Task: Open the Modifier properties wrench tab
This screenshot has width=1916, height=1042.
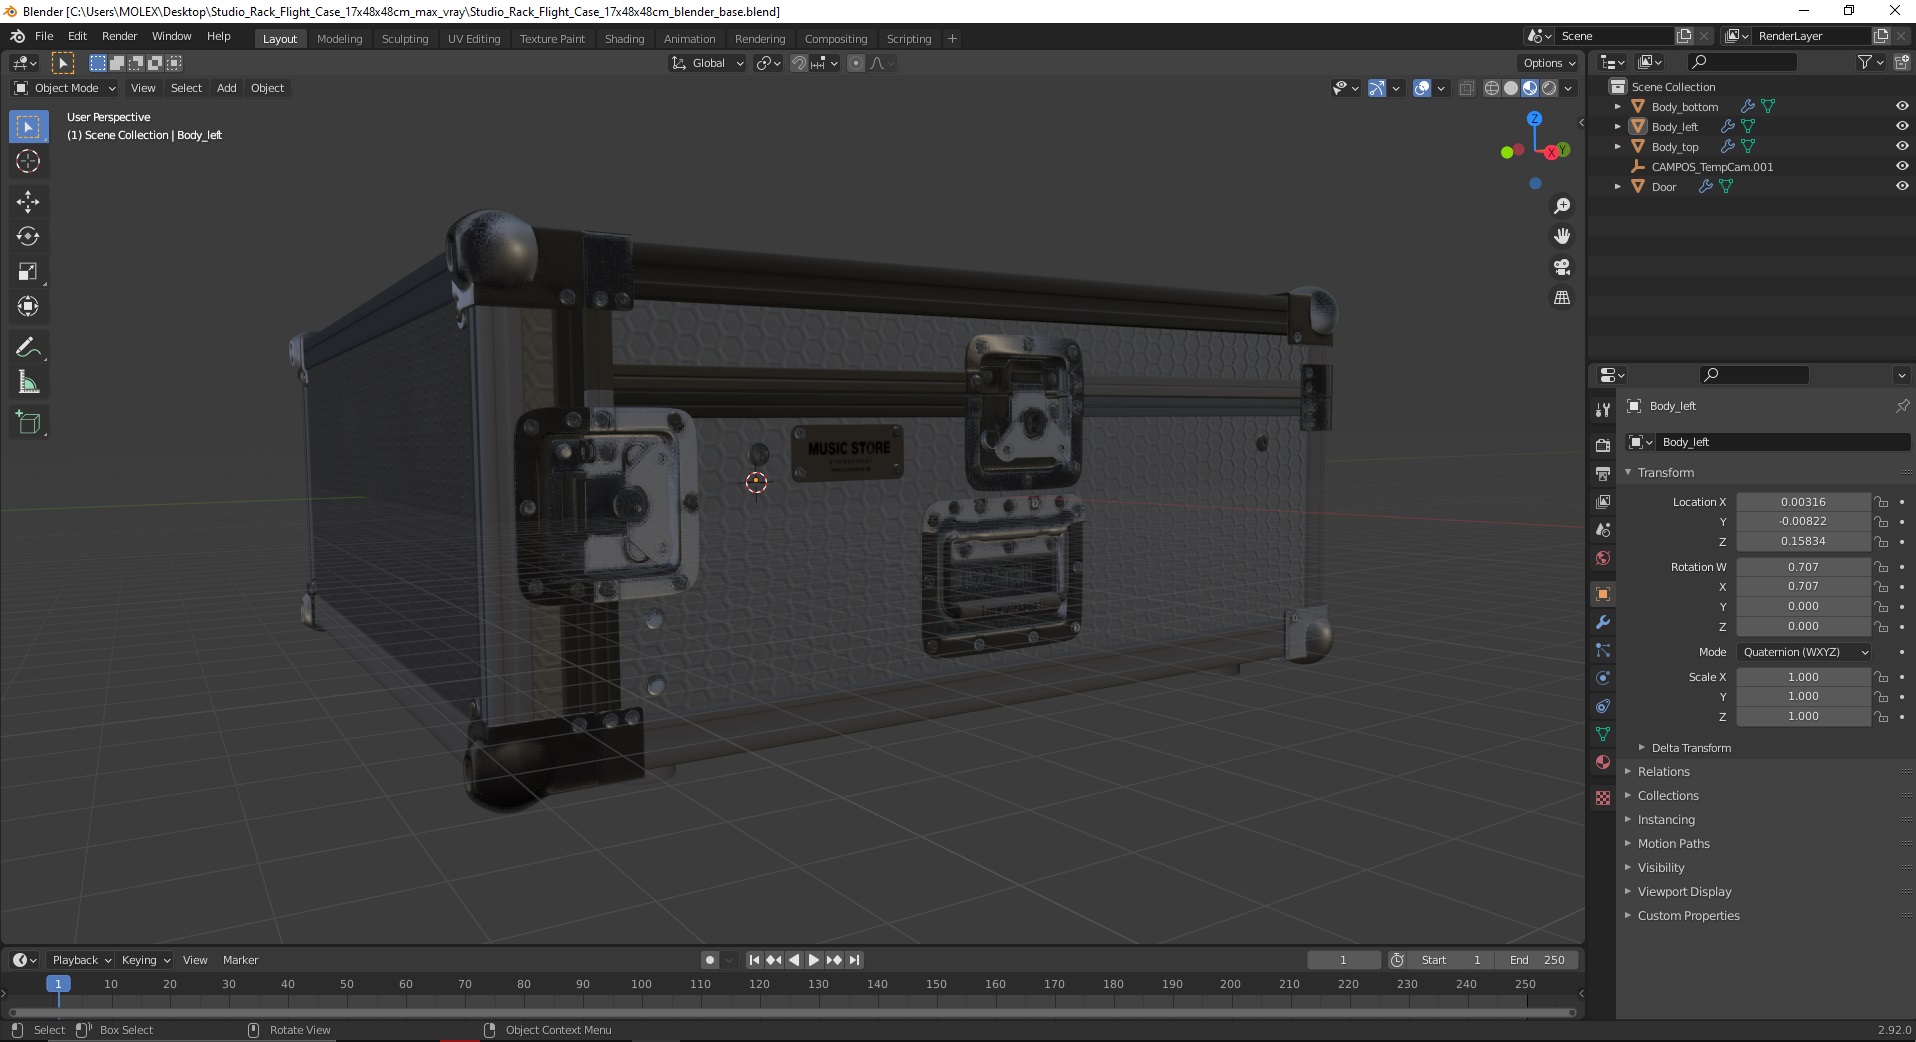Action: tap(1603, 622)
